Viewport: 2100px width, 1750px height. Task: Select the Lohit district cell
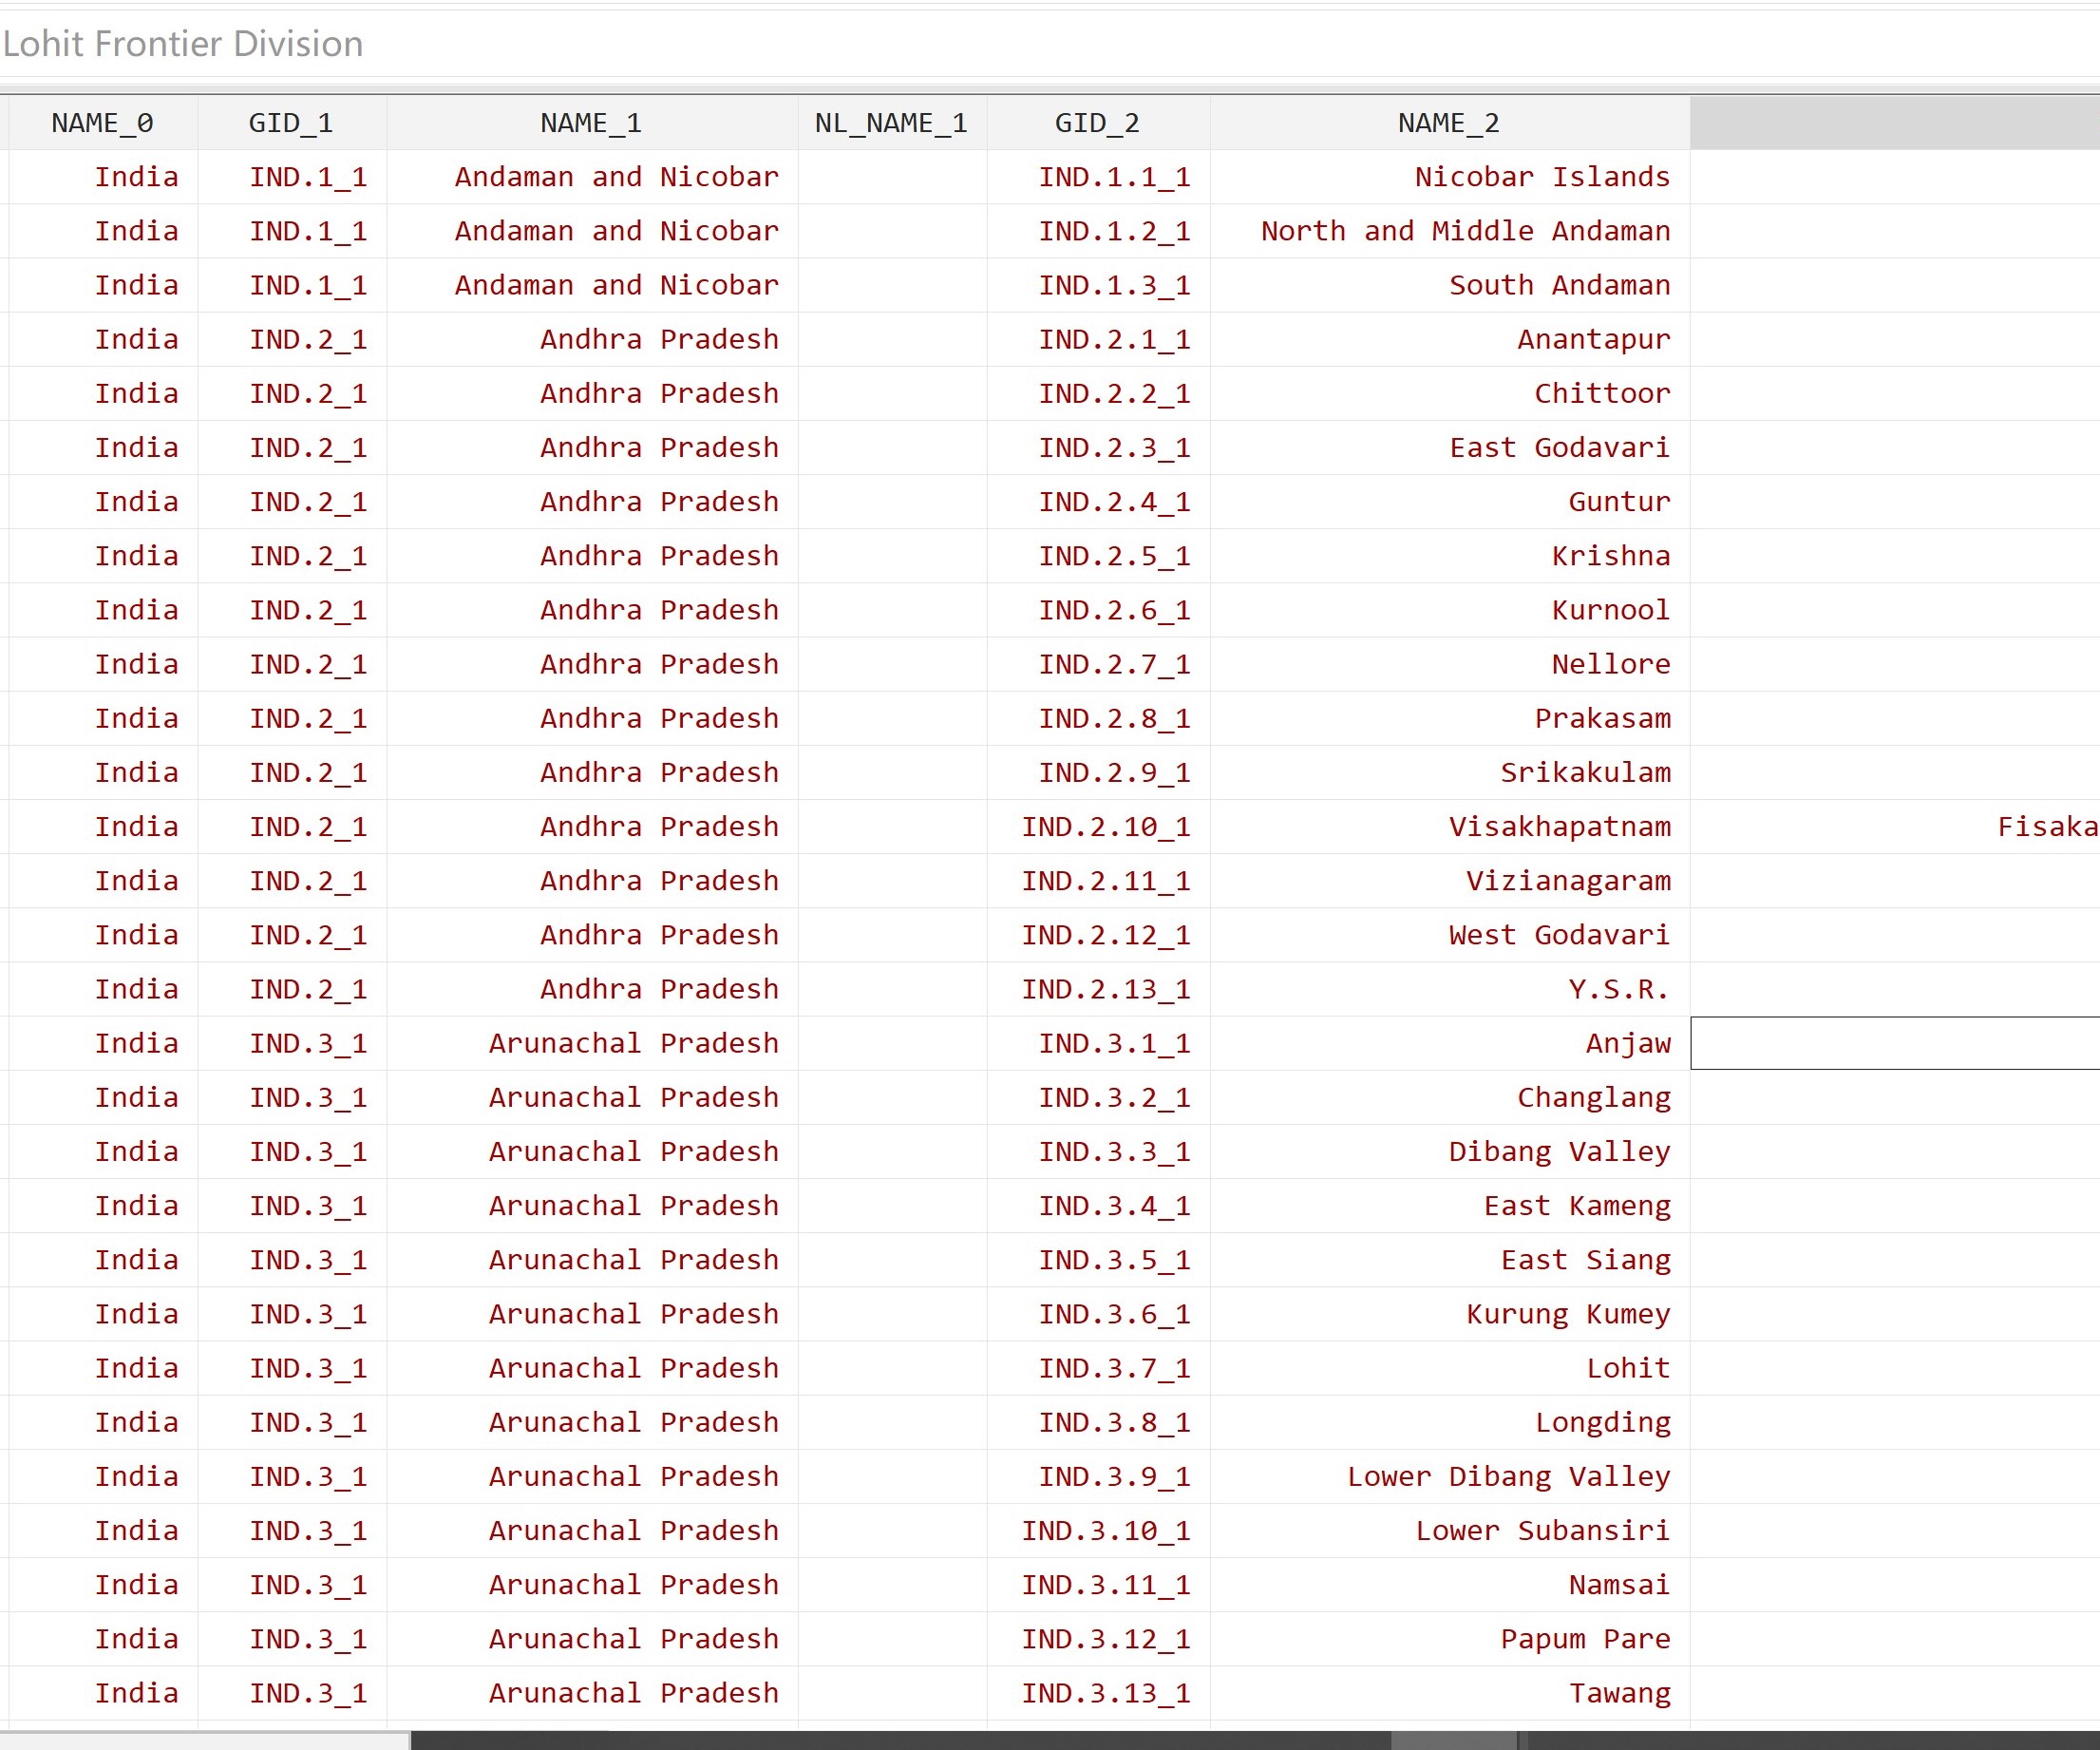click(1627, 1368)
